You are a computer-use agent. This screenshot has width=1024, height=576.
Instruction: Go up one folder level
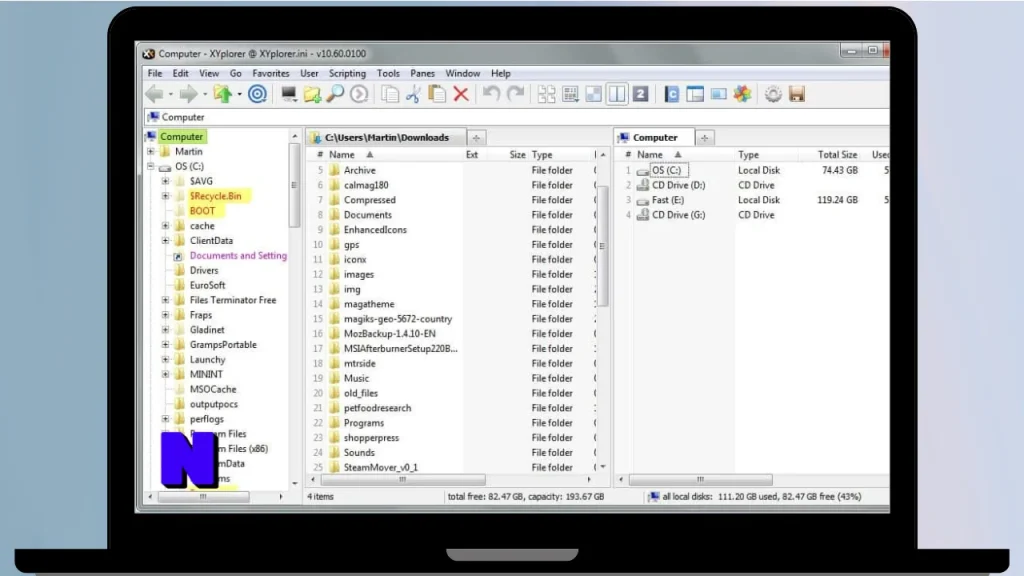[223, 94]
